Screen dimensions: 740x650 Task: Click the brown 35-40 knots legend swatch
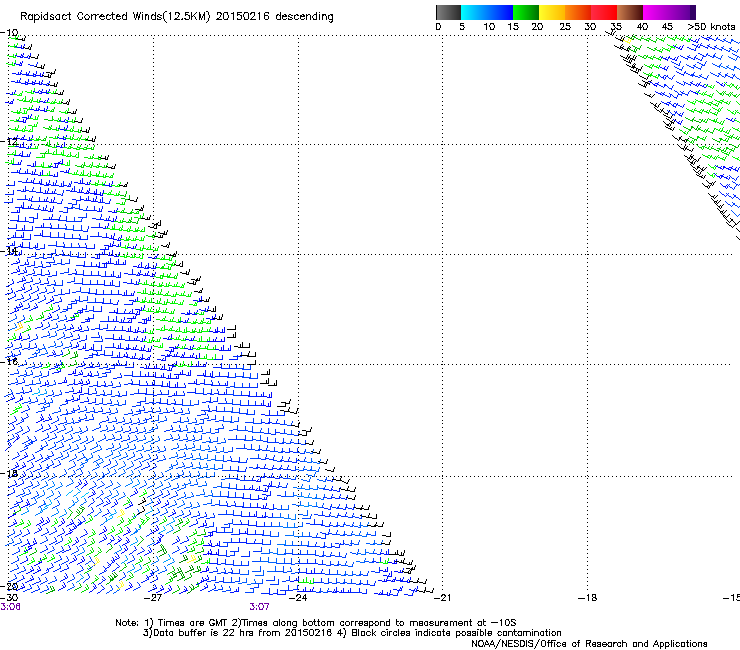(x=630, y=12)
